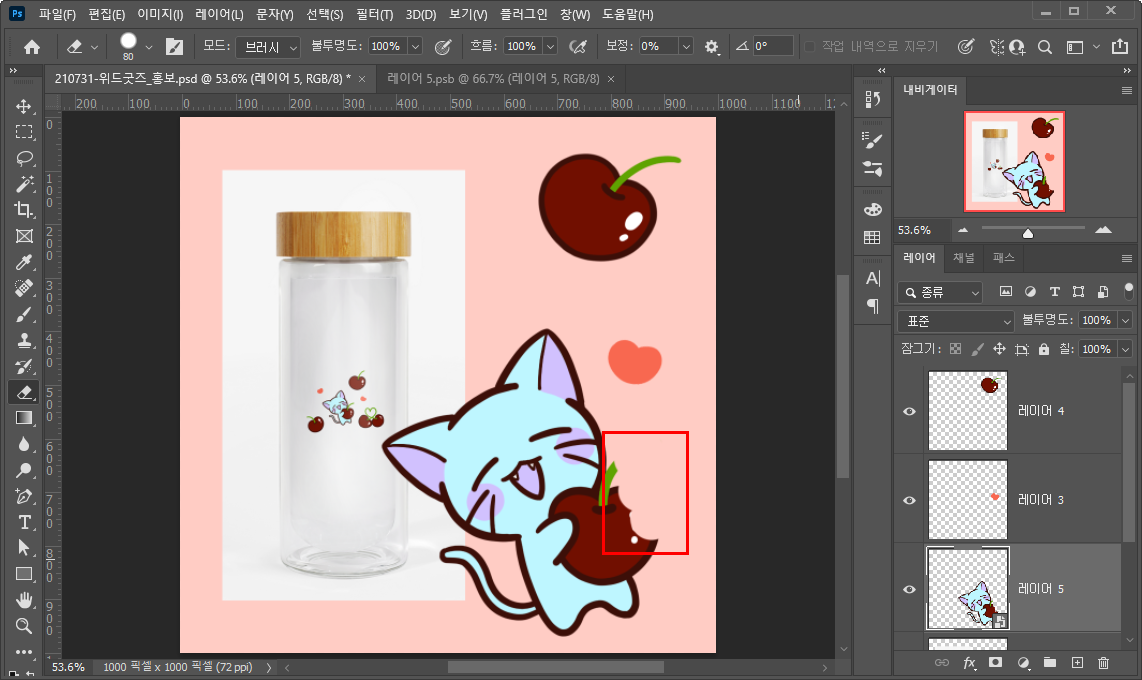Screen dimensions: 1142x680
Task: Open eraser 불투명도 dropdown arrow
Action: (x=415, y=47)
